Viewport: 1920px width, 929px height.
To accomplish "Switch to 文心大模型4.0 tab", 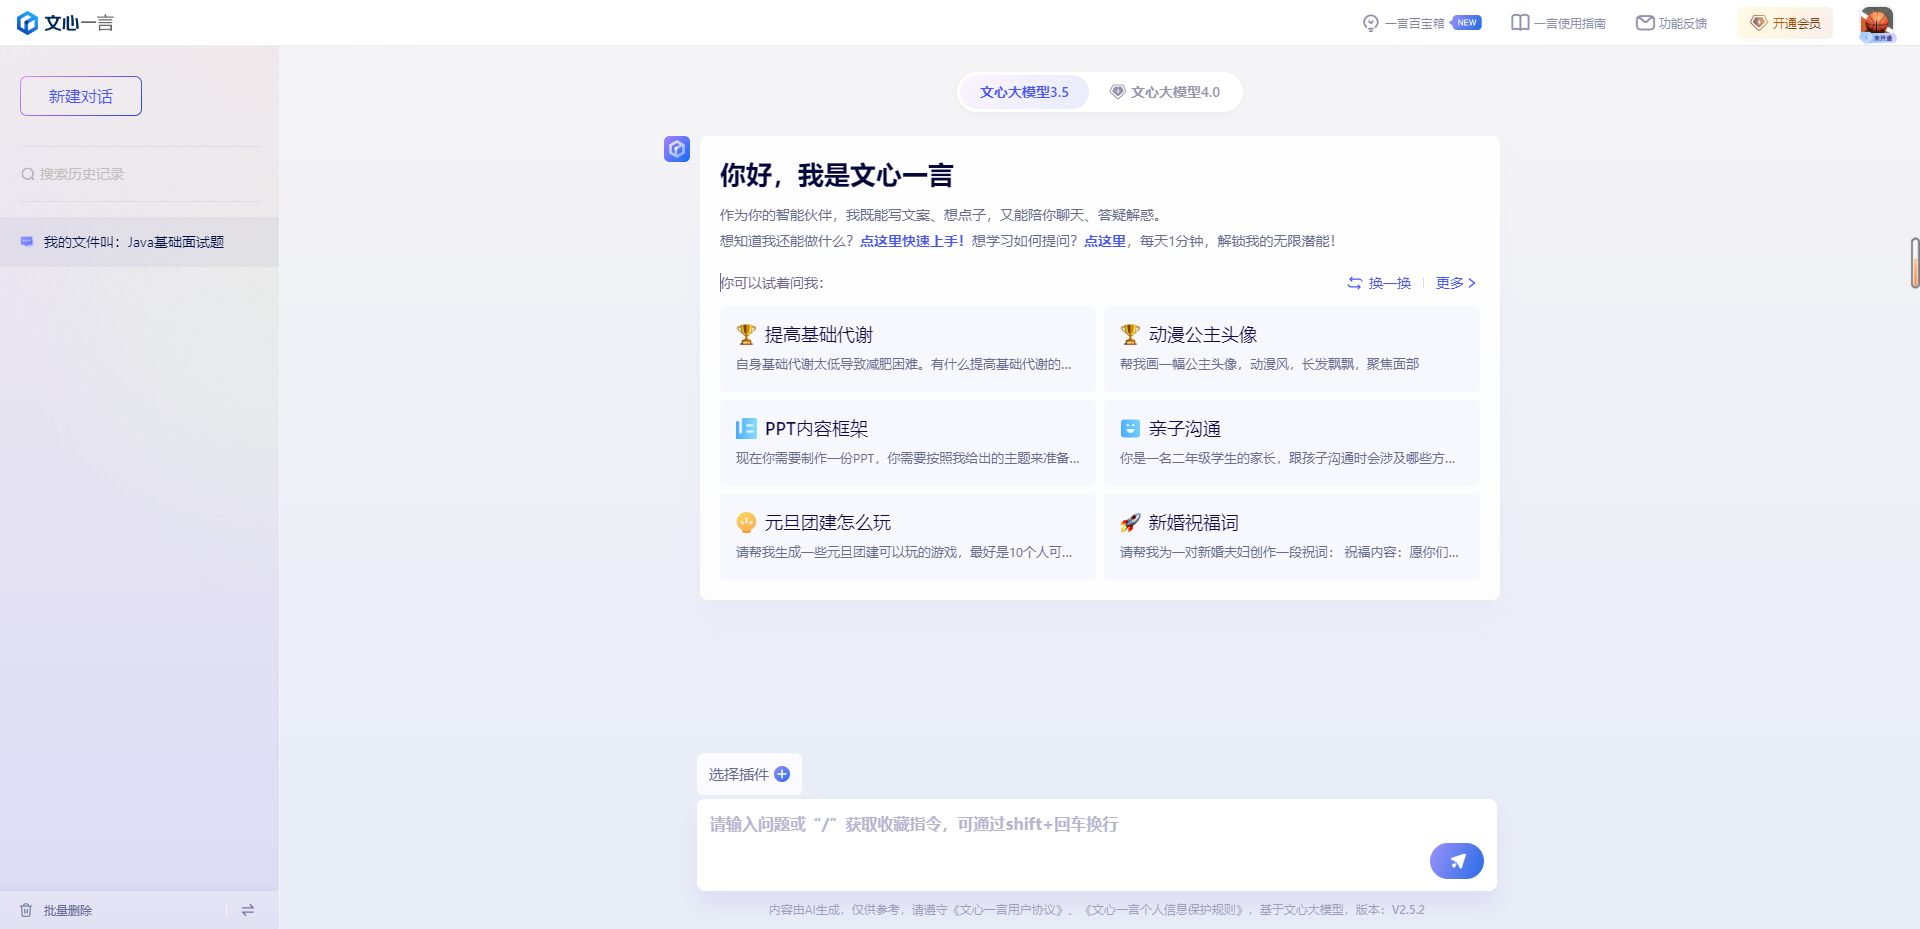I will click(x=1165, y=92).
